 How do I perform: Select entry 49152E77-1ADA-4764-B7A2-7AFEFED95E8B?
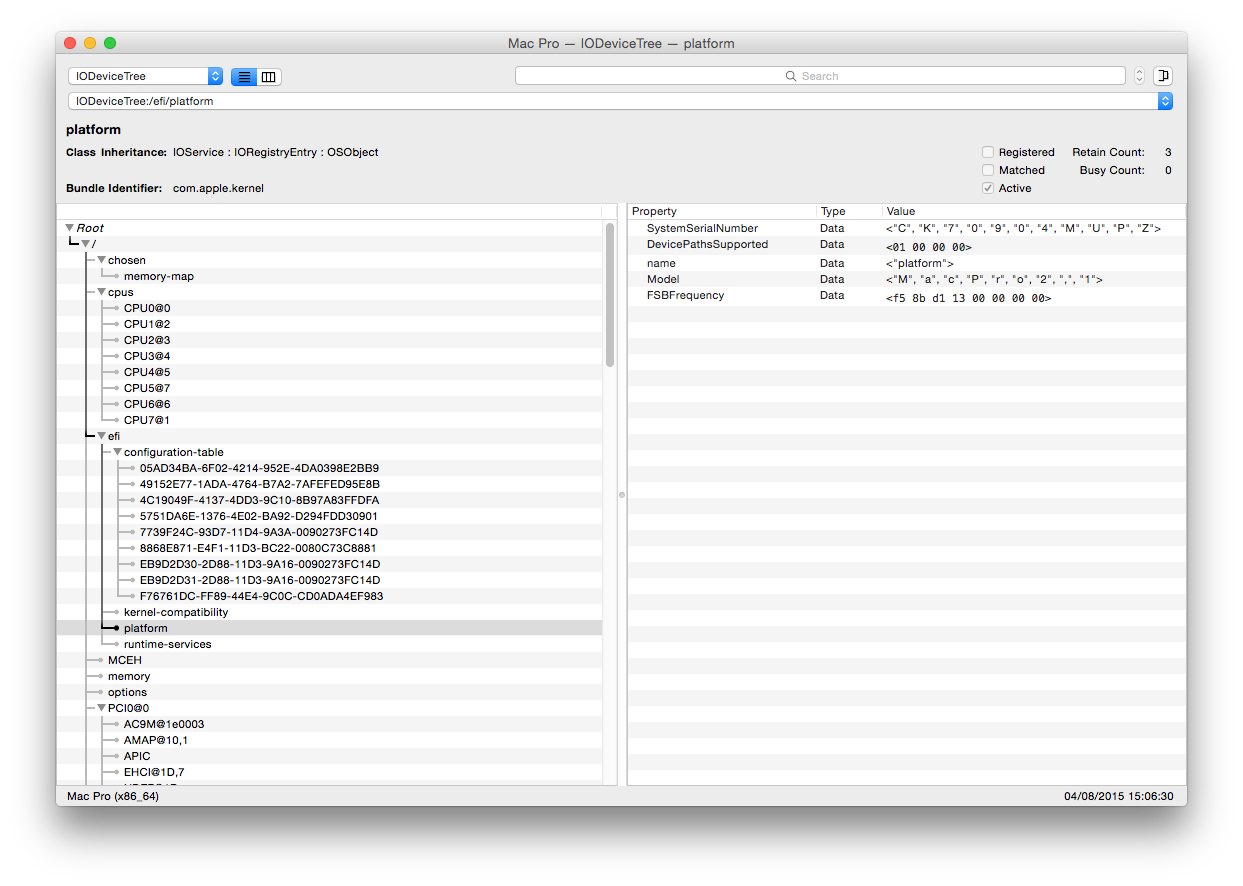[260, 484]
